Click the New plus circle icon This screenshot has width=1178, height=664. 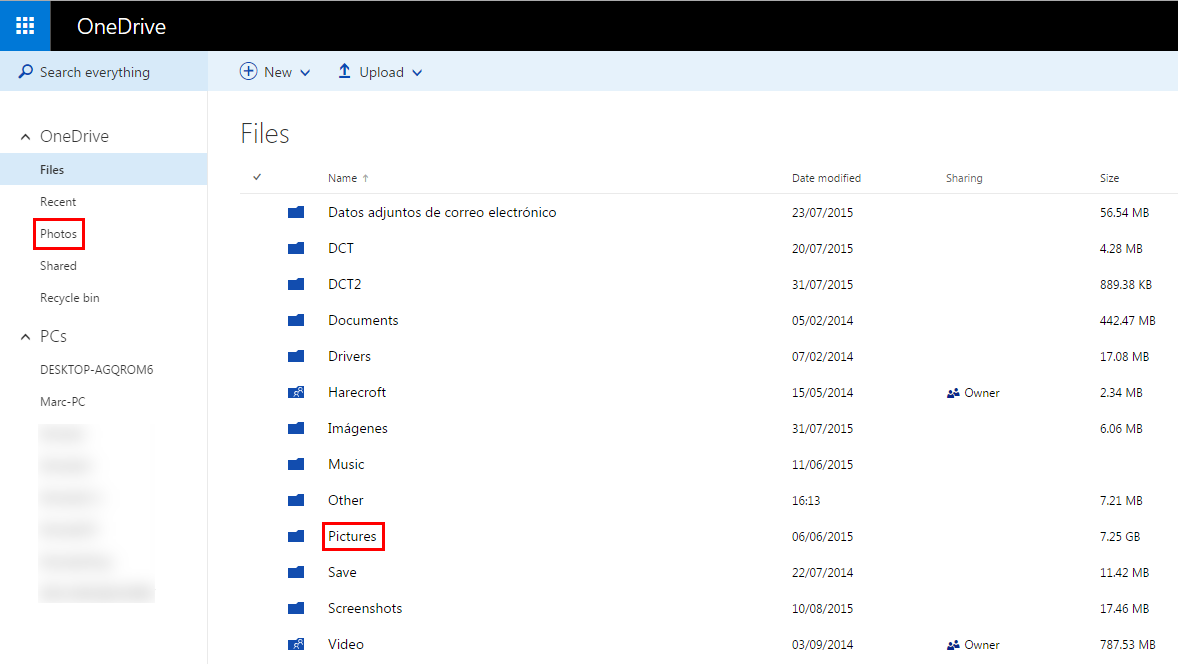pyautogui.click(x=248, y=71)
